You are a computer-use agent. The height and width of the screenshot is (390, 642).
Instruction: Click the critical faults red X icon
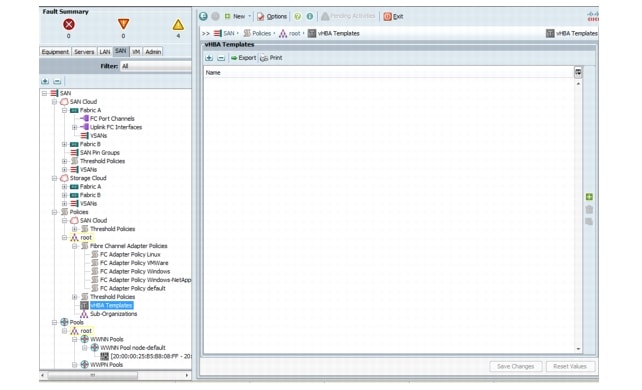click(69, 25)
